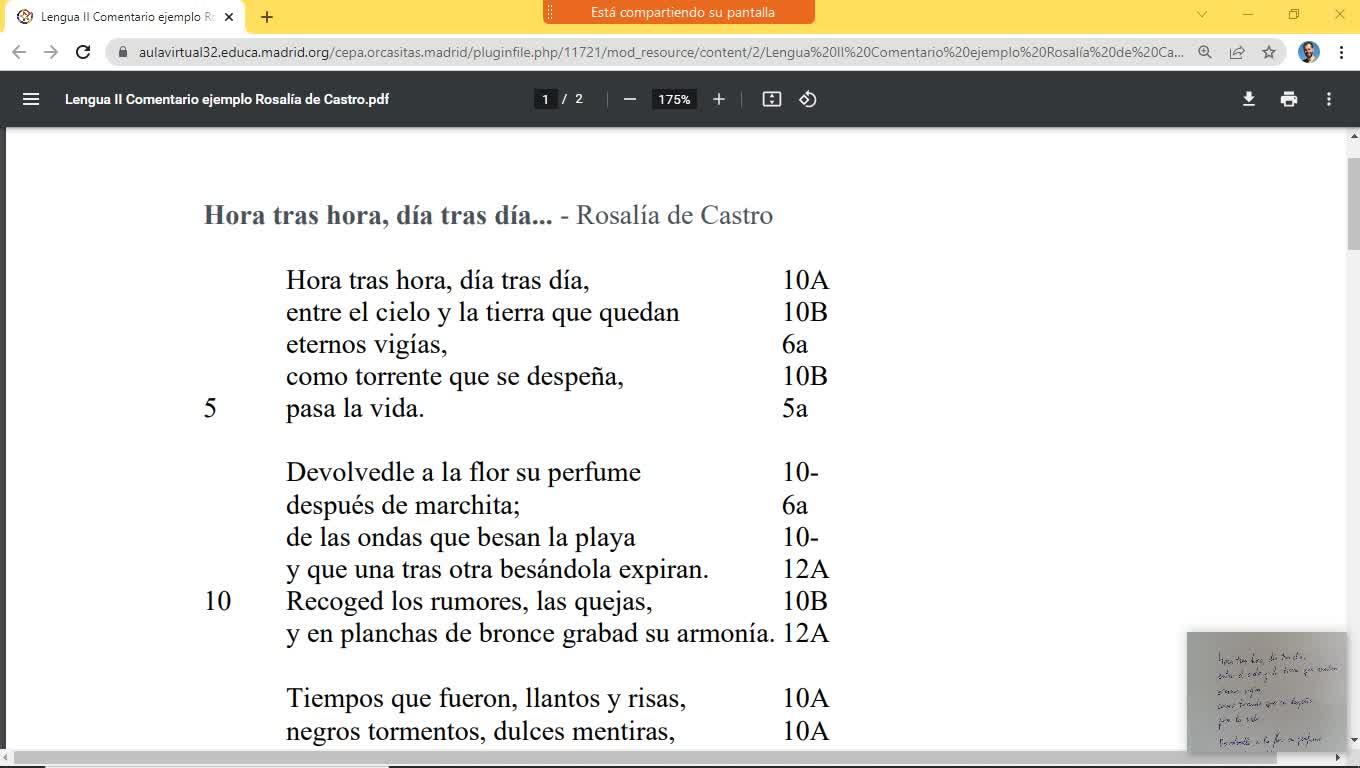1360x768 pixels.
Task: Open the PDF viewer more actions menu
Action: pyautogui.click(x=1329, y=99)
